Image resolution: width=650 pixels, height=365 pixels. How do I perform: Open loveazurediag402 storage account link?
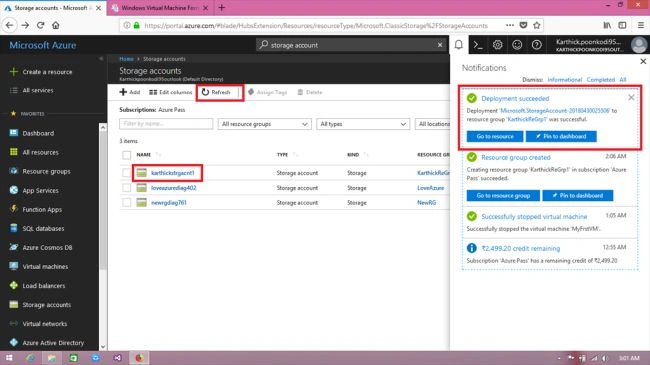click(174, 188)
